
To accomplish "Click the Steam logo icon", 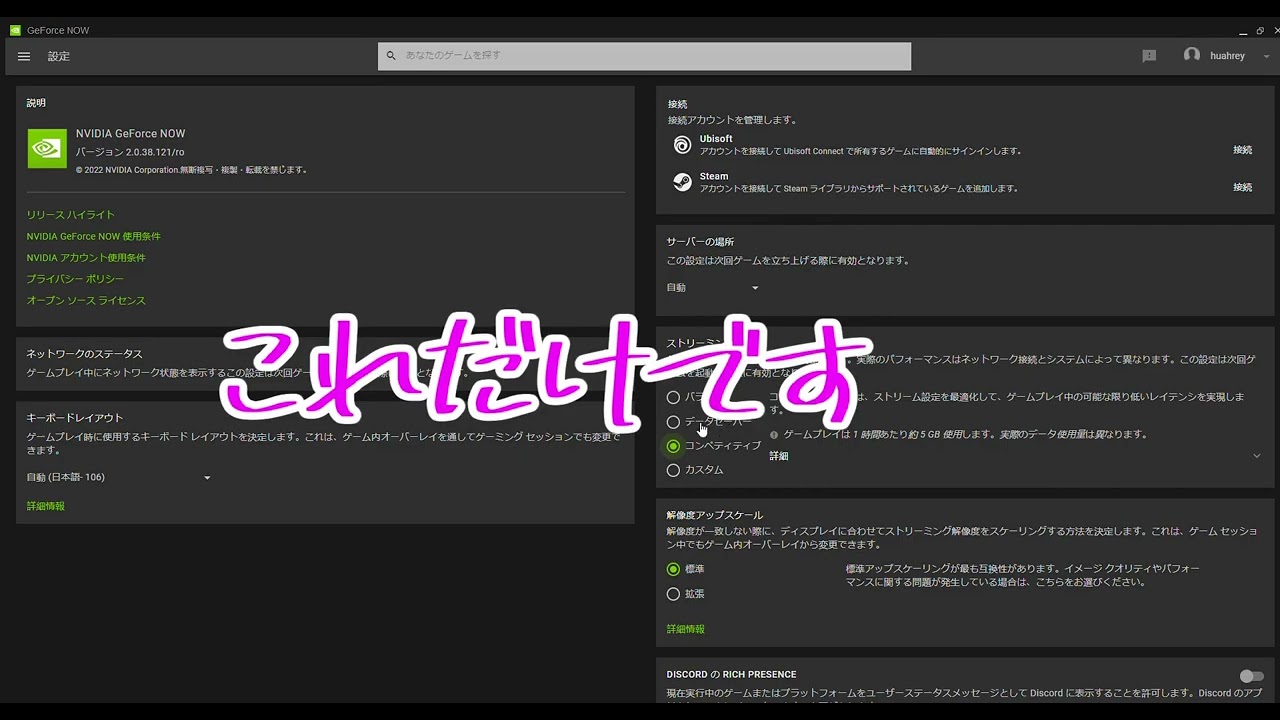I will pyautogui.click(x=682, y=182).
